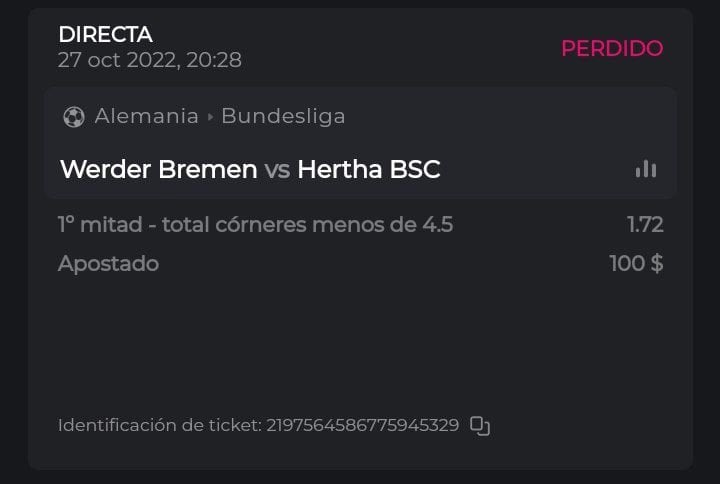Click the 100 $ stake amount
Screen dimensions: 720x484
tap(636, 264)
